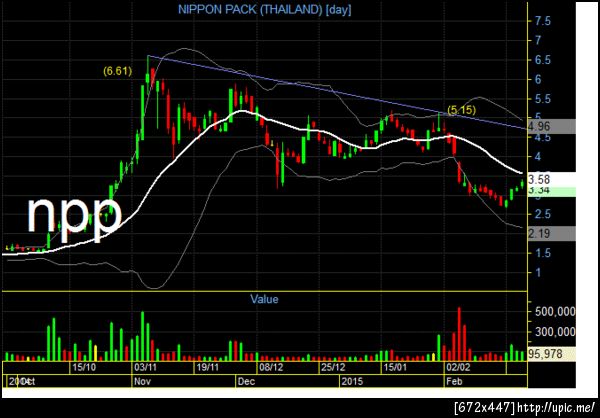
Task: Click the 500,000 volume axis label
Action: click(x=555, y=312)
